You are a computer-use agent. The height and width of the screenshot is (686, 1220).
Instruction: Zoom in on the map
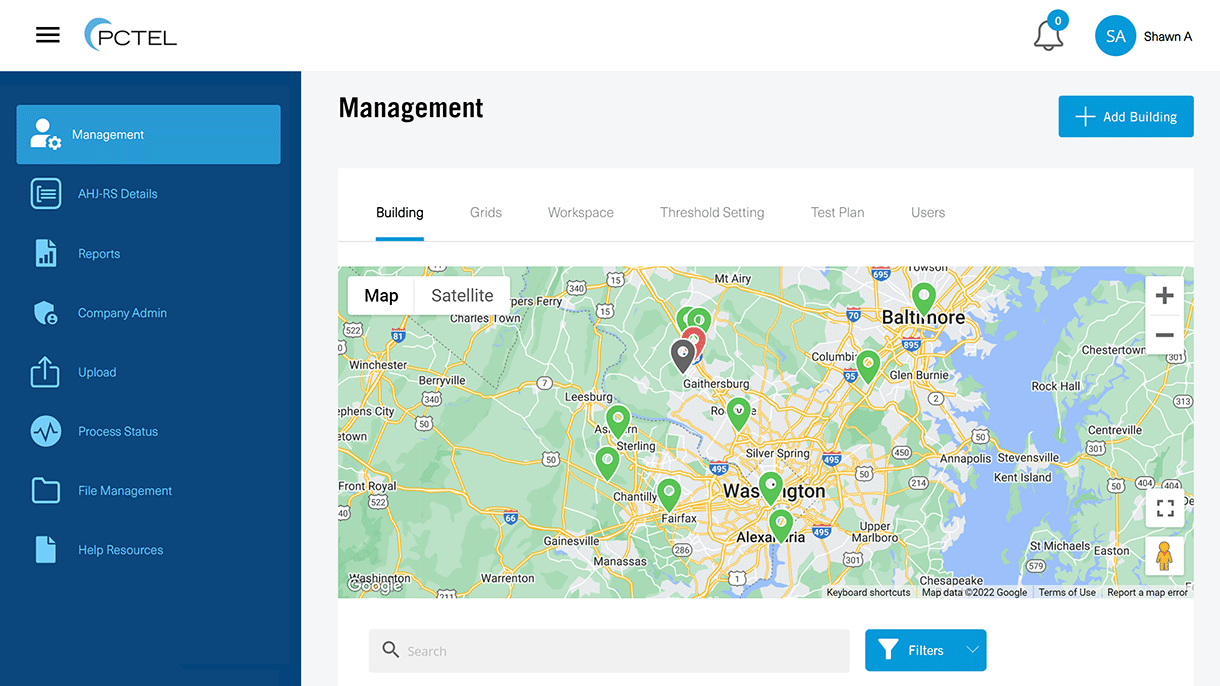tap(1164, 296)
